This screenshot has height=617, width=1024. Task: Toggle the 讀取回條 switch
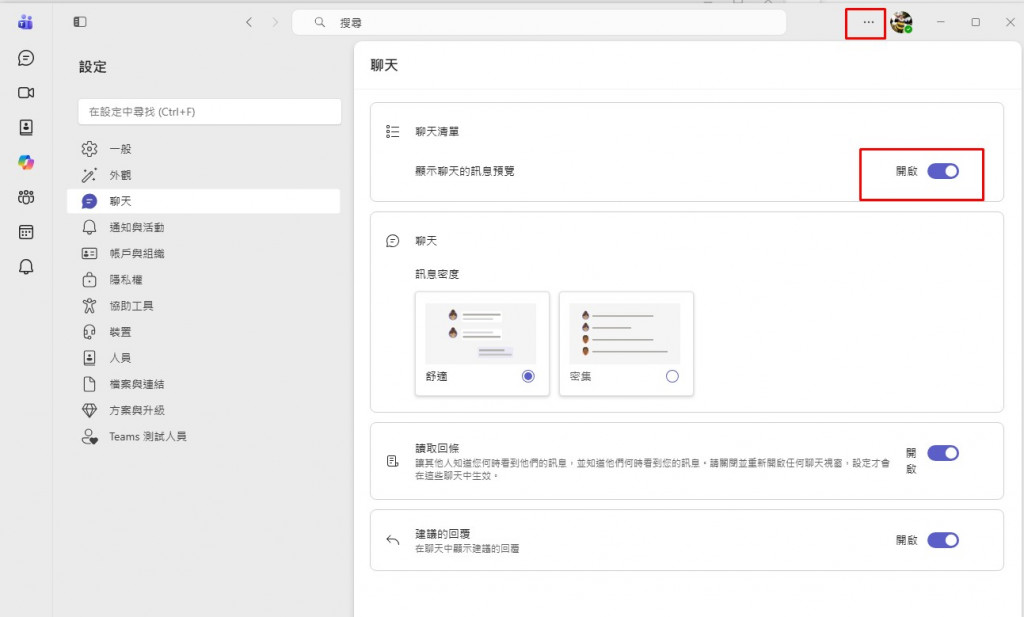pyautogui.click(x=943, y=453)
